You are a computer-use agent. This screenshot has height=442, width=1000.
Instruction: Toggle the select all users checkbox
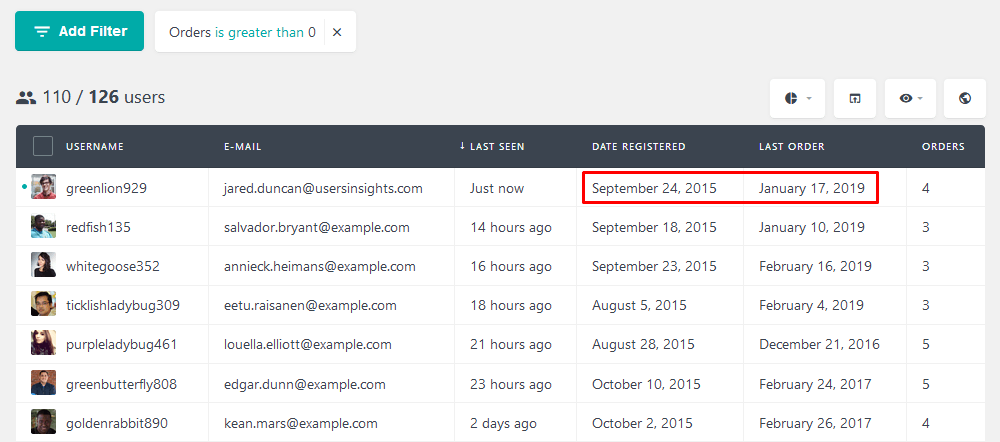click(43, 146)
